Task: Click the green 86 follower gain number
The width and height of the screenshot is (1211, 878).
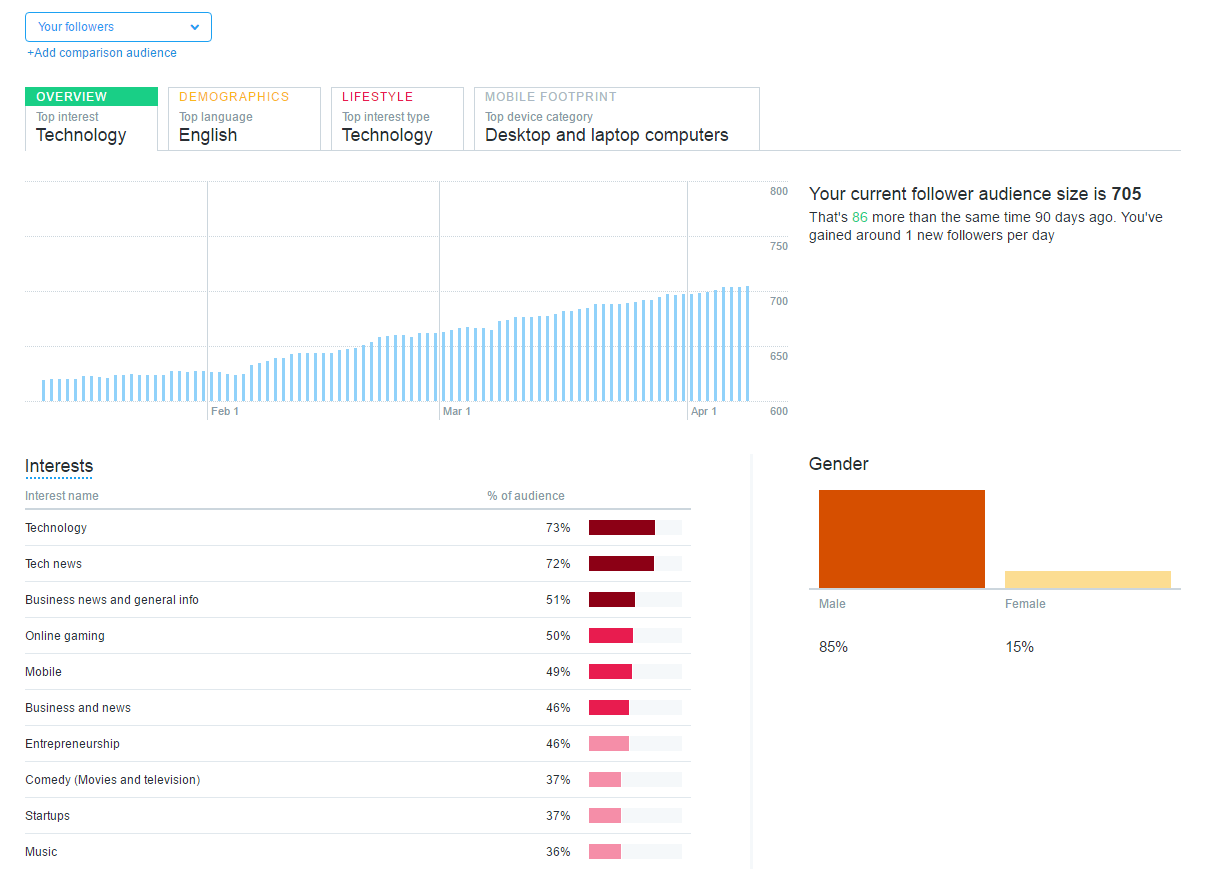Action: (860, 217)
